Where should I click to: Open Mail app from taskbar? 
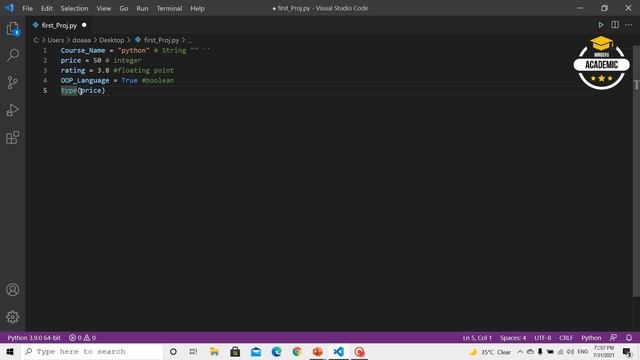point(256,351)
